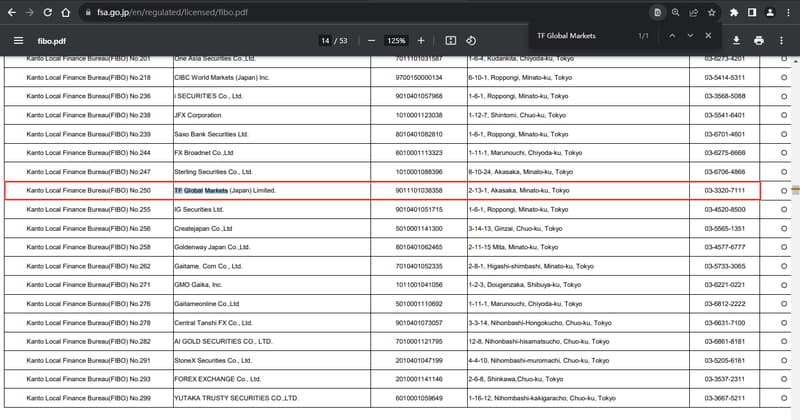
Task: Open the PDF sidebar hamburger menu
Action: pyautogui.click(x=19, y=40)
